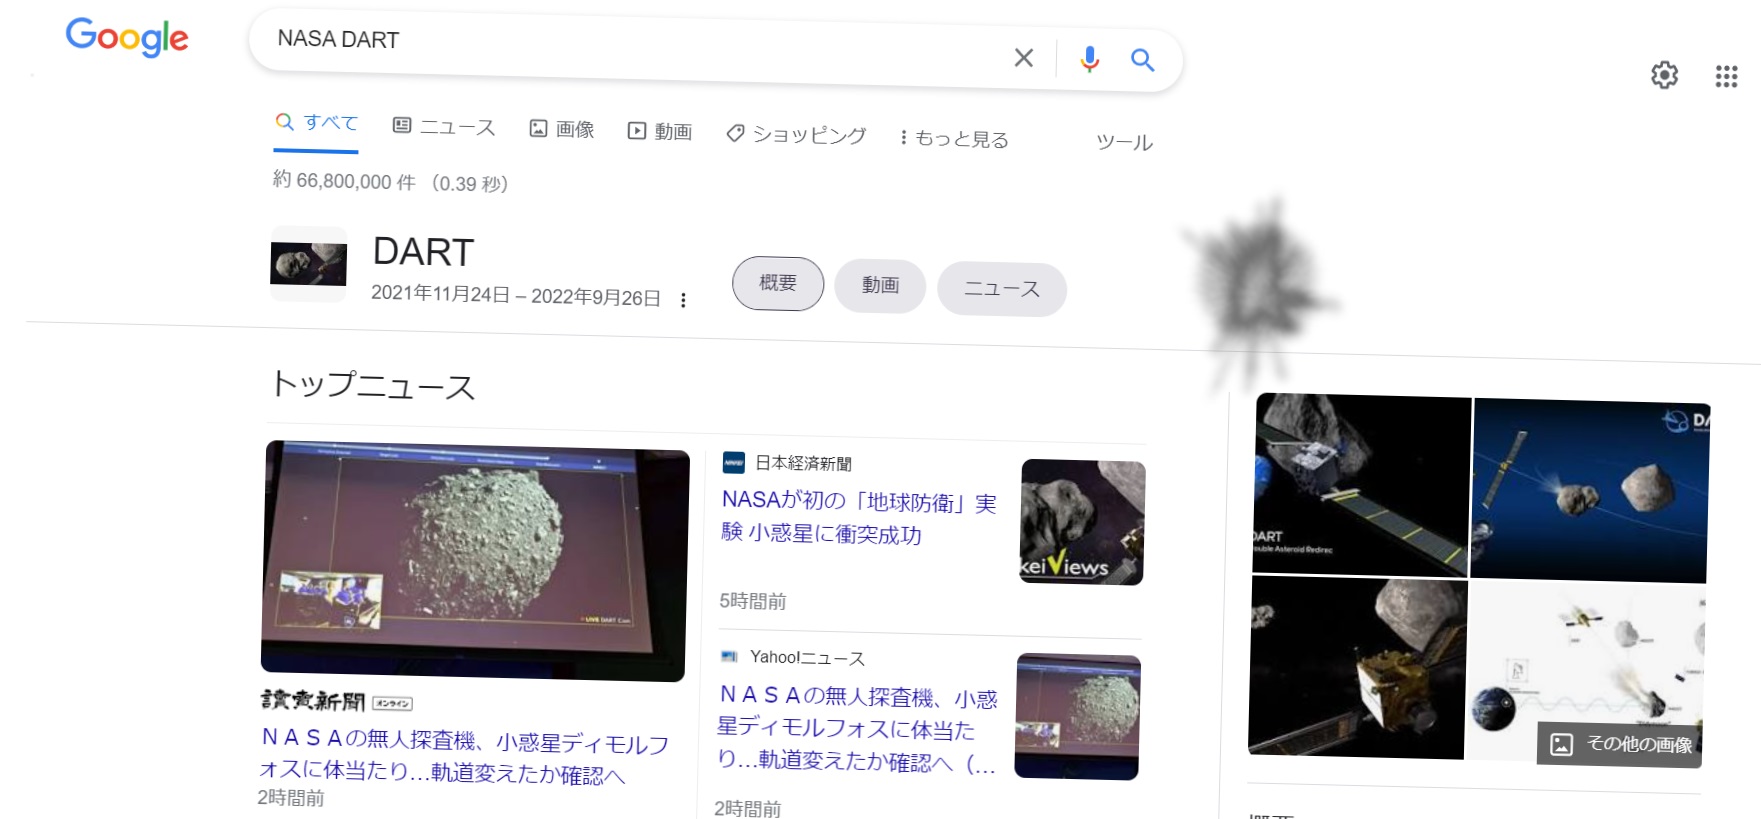
Task: Click the Google logo
Action: (x=126, y=37)
